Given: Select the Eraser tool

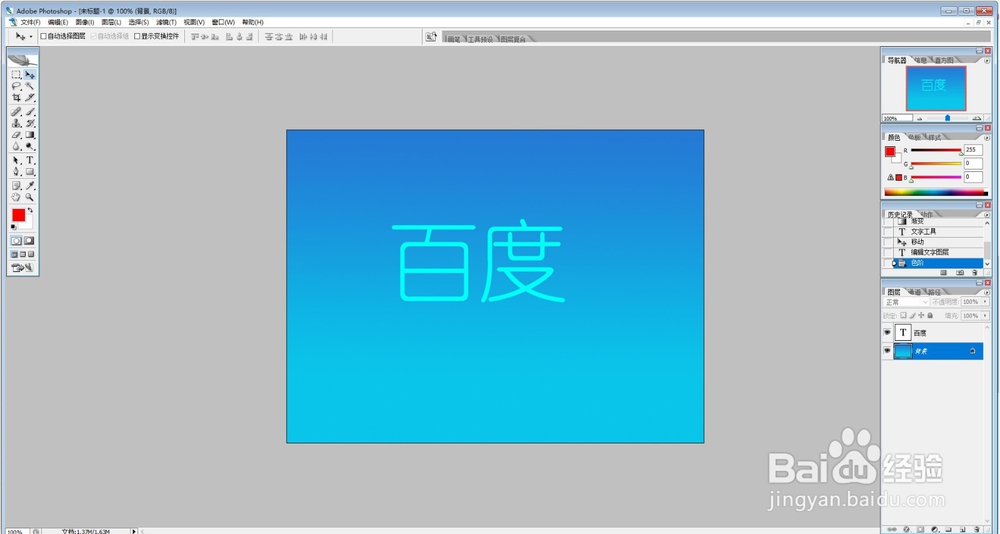Looking at the screenshot, I should tap(17, 135).
